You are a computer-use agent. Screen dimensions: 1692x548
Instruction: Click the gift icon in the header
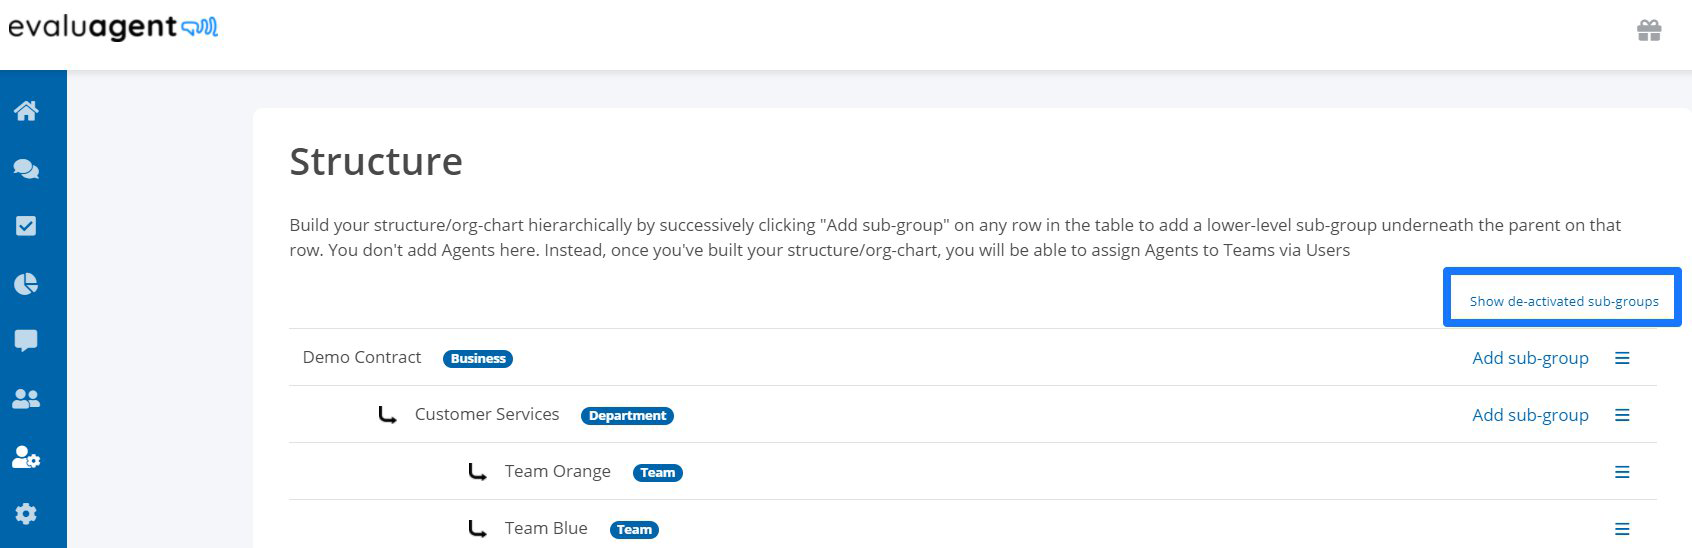point(1649,31)
